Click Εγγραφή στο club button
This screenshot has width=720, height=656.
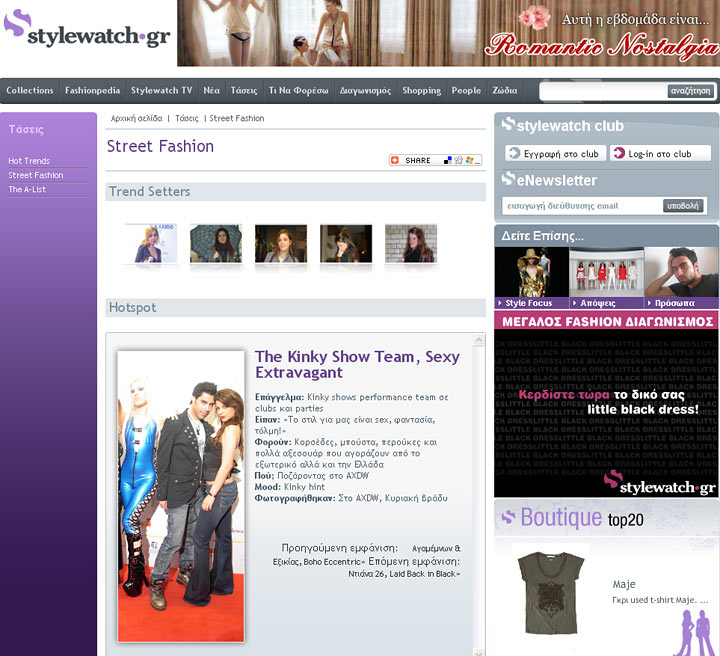click(x=556, y=153)
